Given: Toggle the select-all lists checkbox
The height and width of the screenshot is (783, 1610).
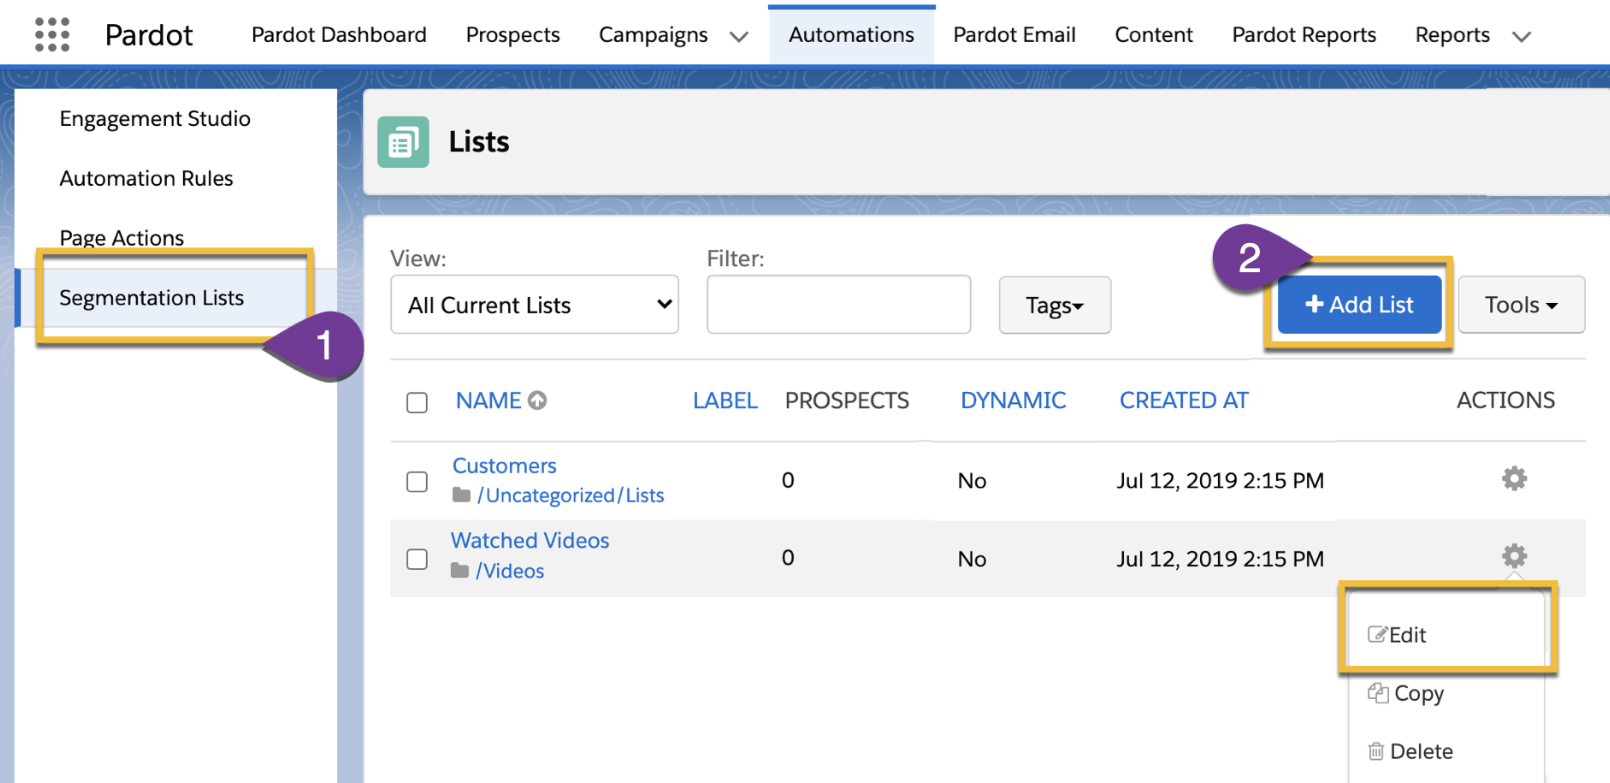Looking at the screenshot, I should point(417,402).
